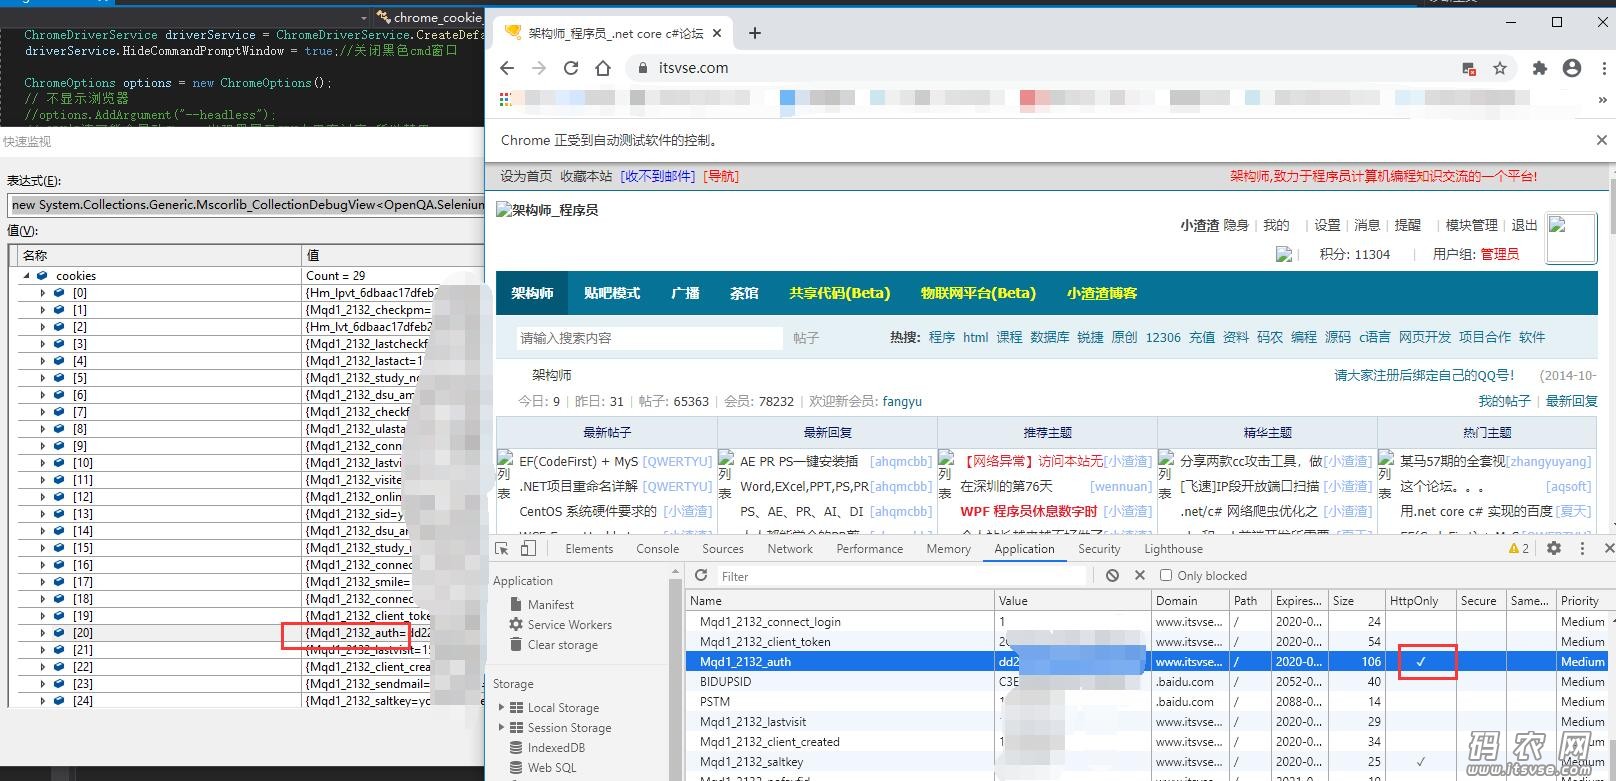The image size is (1616, 781).
Task: Switch to the Console DevTools tab
Action: click(x=657, y=548)
